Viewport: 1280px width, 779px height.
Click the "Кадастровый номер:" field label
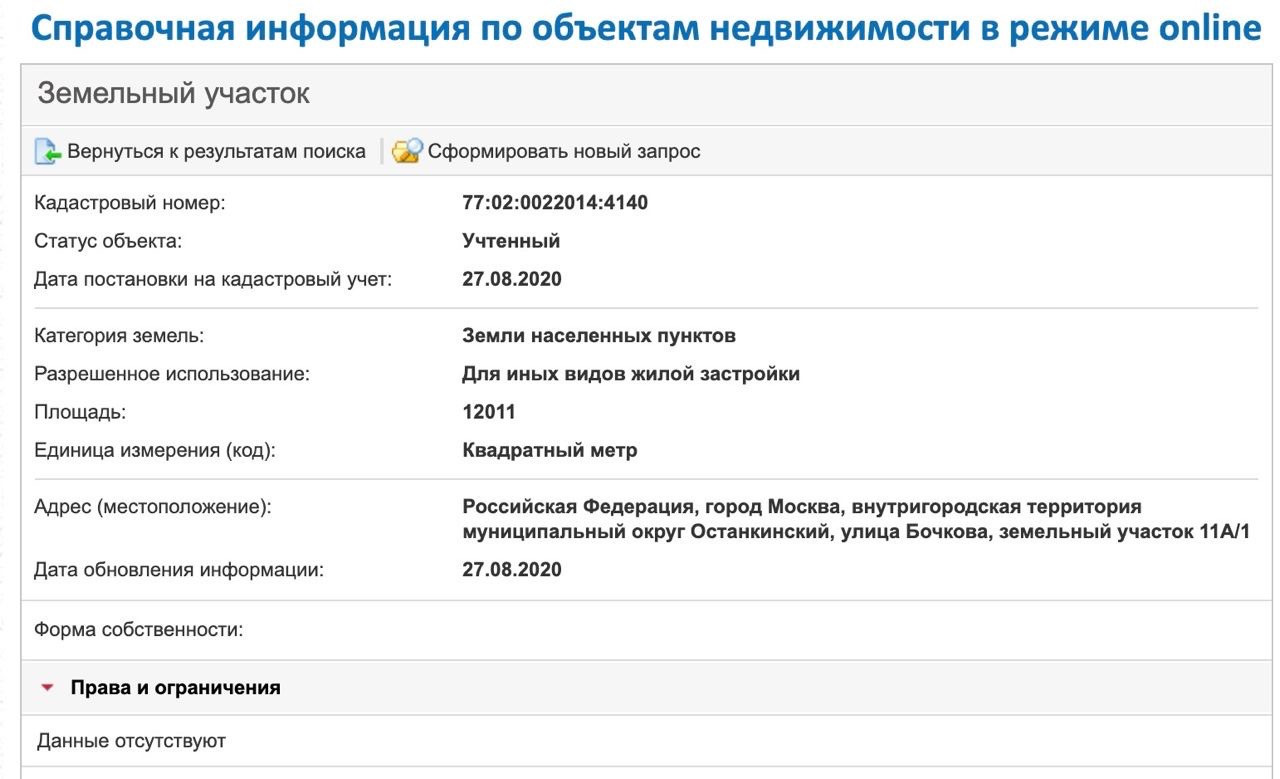130,203
